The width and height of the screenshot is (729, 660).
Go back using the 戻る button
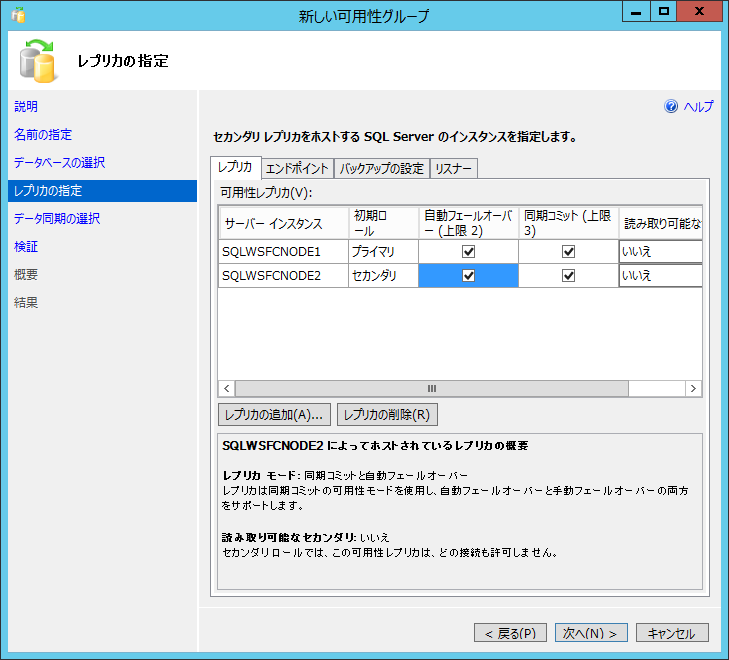511,633
